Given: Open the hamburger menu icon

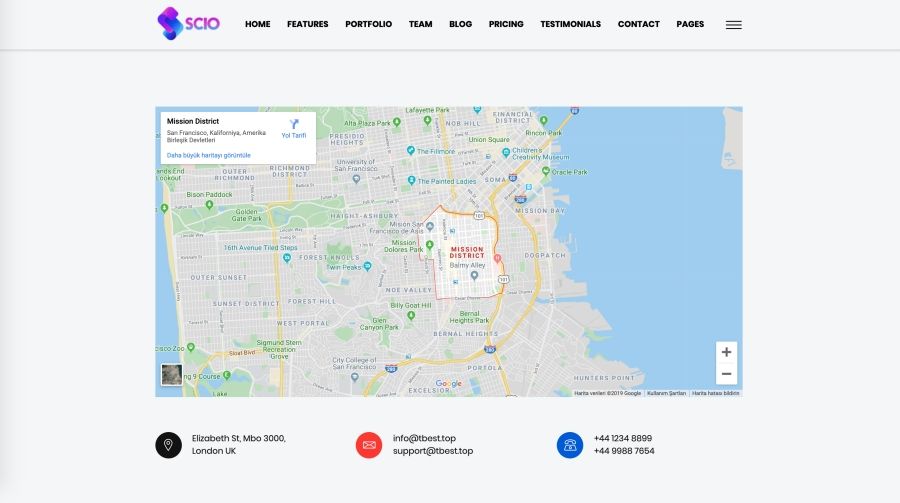Looking at the screenshot, I should coord(734,25).
